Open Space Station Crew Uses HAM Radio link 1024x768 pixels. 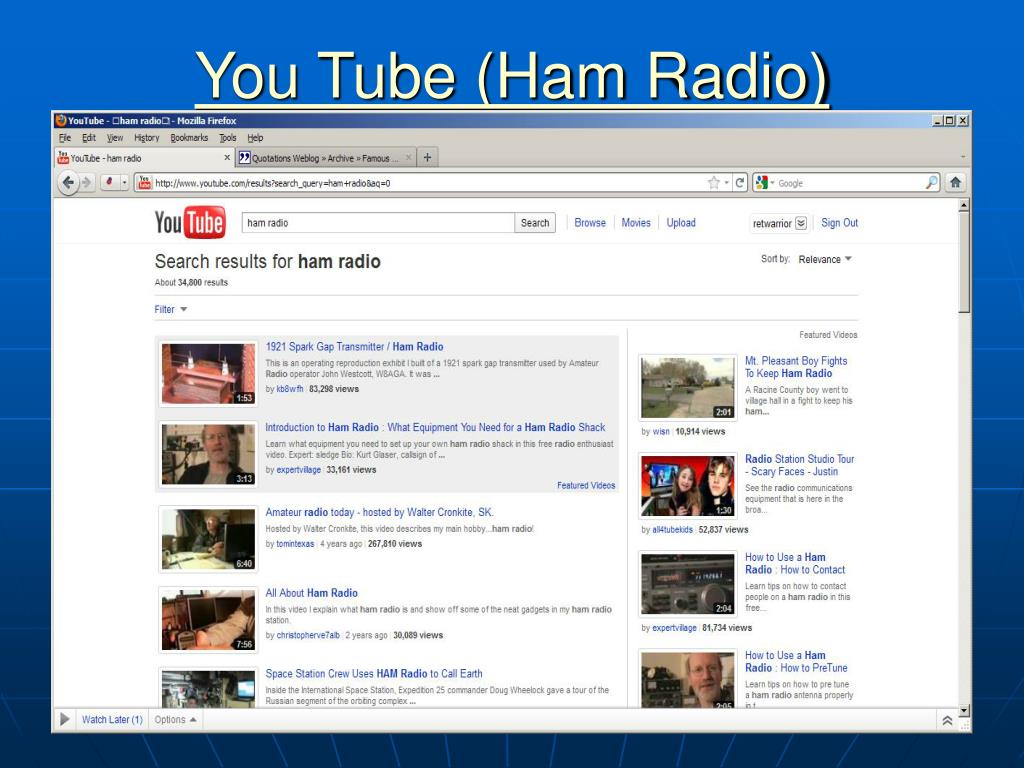pyautogui.click(x=374, y=673)
